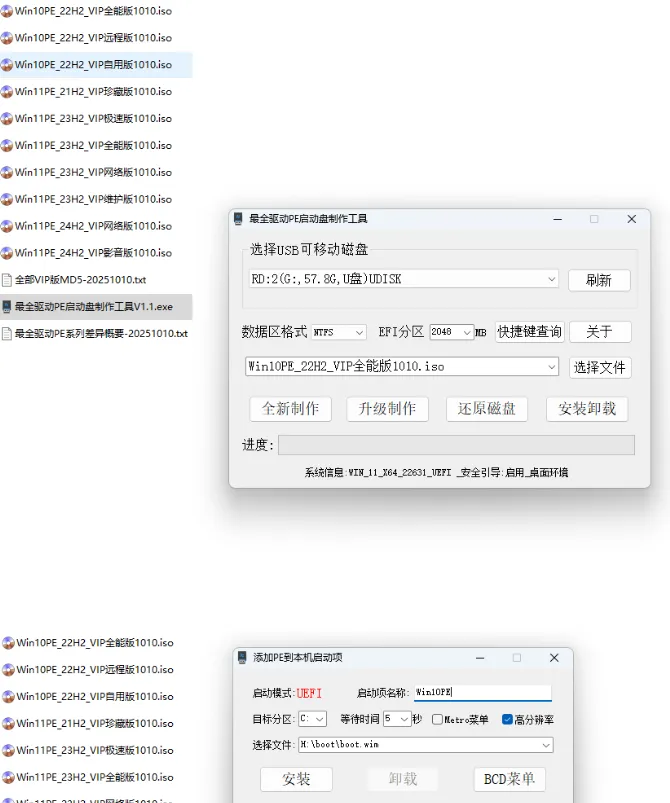670x803 pixels.
Task: Click the 还原磁盘 restore disk button
Action: (x=487, y=409)
